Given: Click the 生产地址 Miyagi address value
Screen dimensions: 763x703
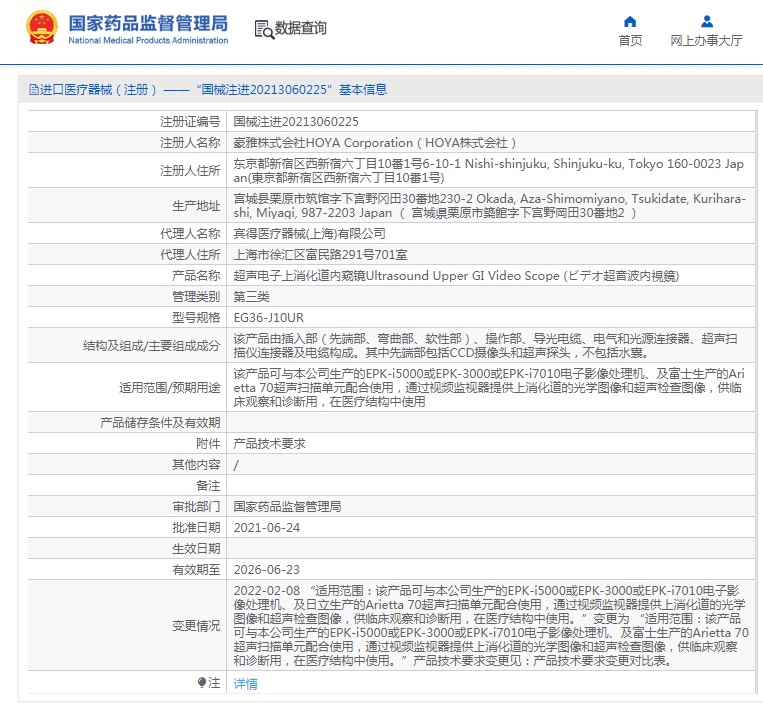Looking at the screenshot, I should click(x=490, y=205).
